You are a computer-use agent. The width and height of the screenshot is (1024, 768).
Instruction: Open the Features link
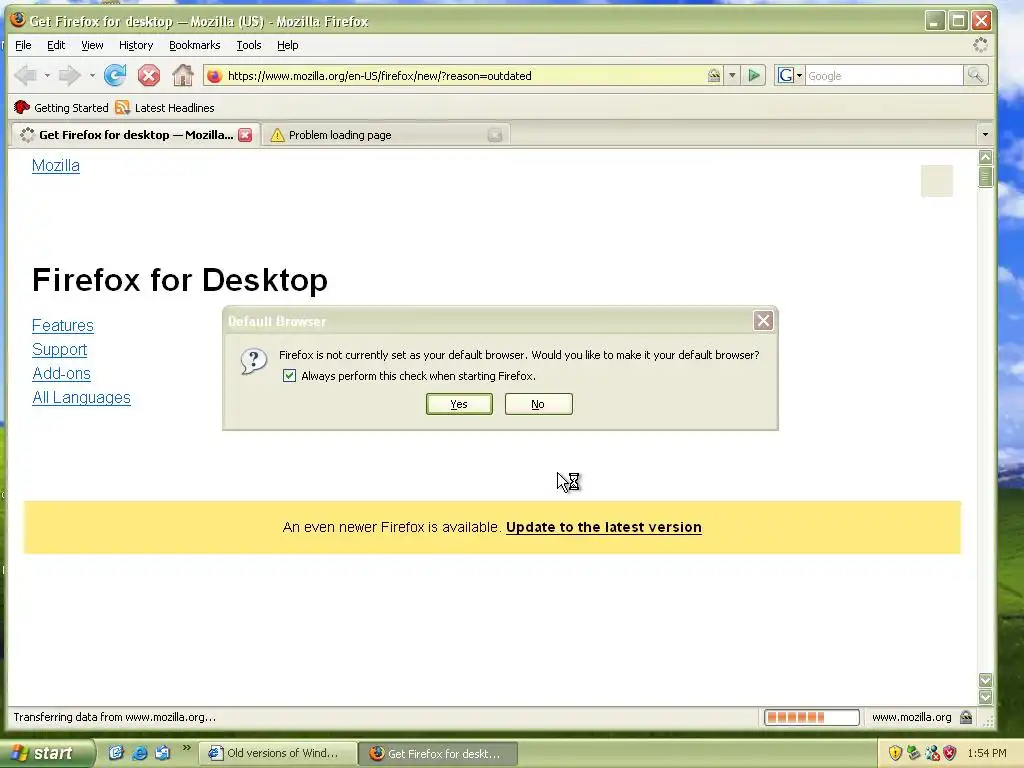point(63,325)
